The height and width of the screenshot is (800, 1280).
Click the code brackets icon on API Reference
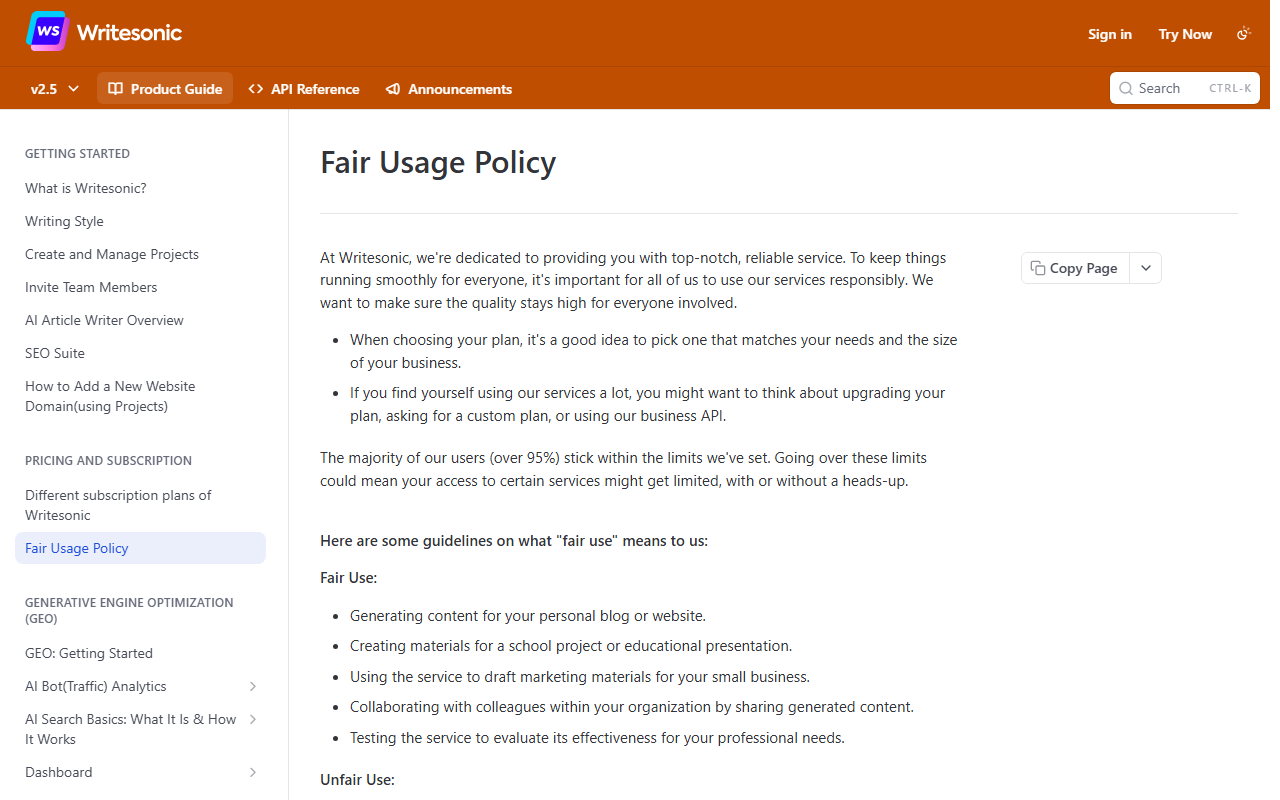[256, 89]
